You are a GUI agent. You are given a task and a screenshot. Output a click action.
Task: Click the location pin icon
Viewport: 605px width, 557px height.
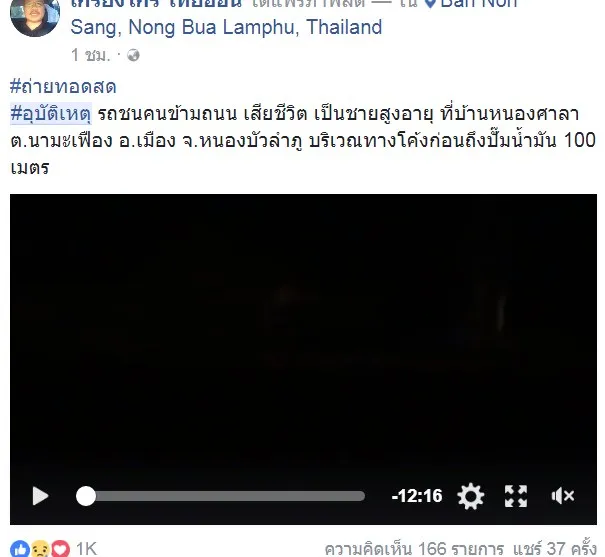coord(430,3)
